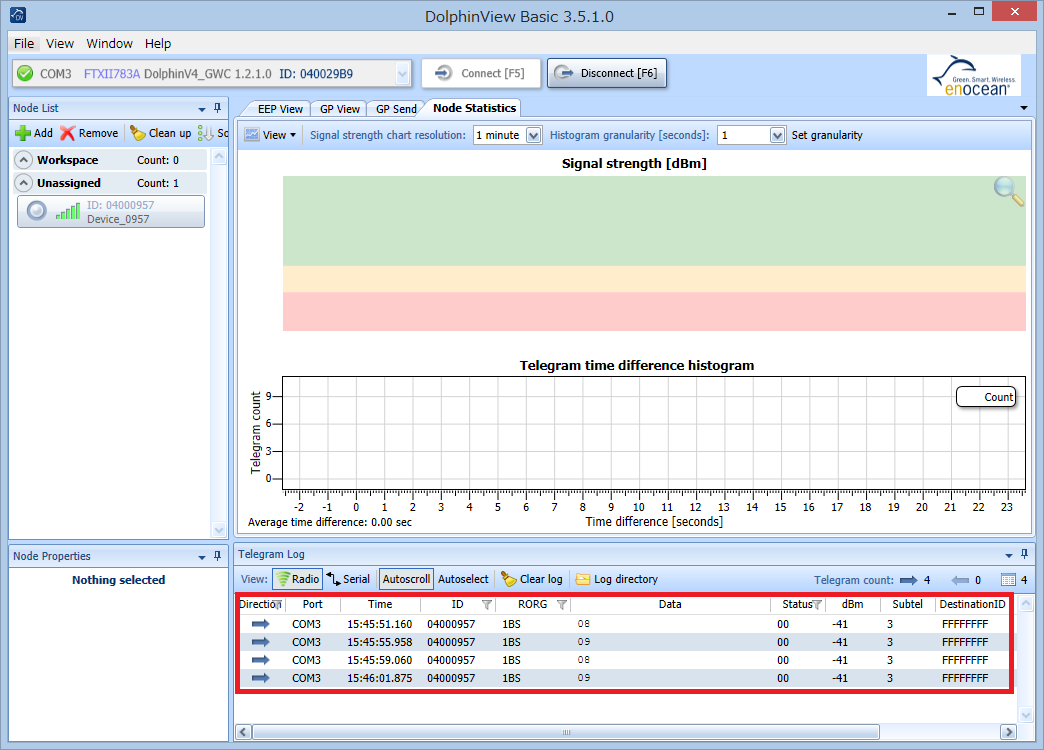Click Node List scrollbar down arrow

point(219,530)
